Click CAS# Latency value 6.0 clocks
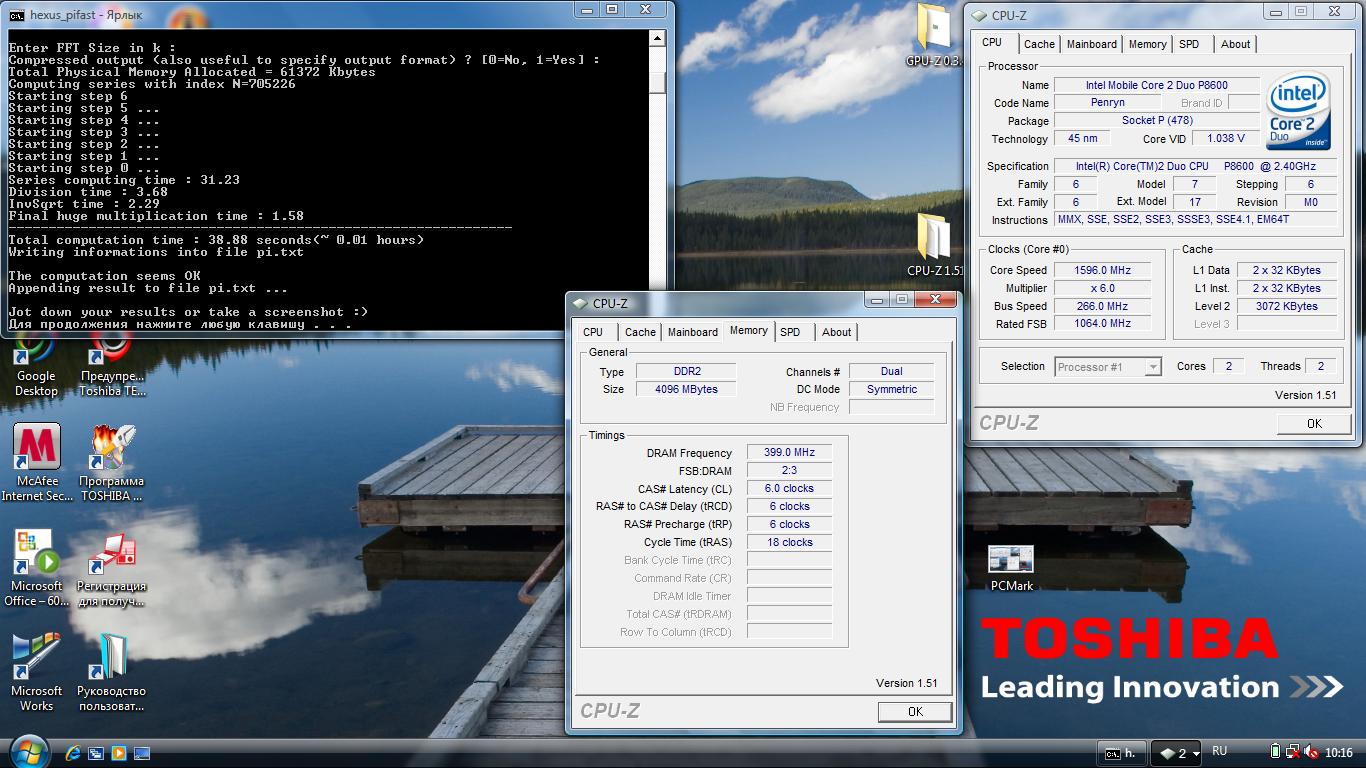This screenshot has width=1366, height=768. point(789,489)
